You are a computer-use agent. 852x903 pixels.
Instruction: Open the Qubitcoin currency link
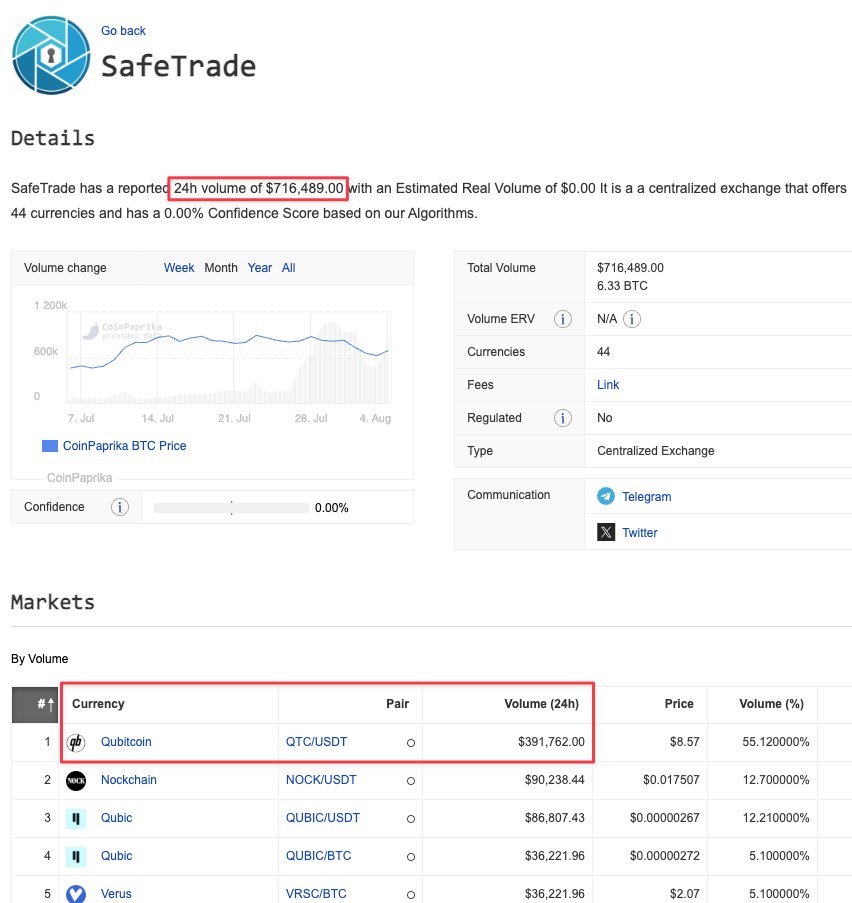[126, 742]
